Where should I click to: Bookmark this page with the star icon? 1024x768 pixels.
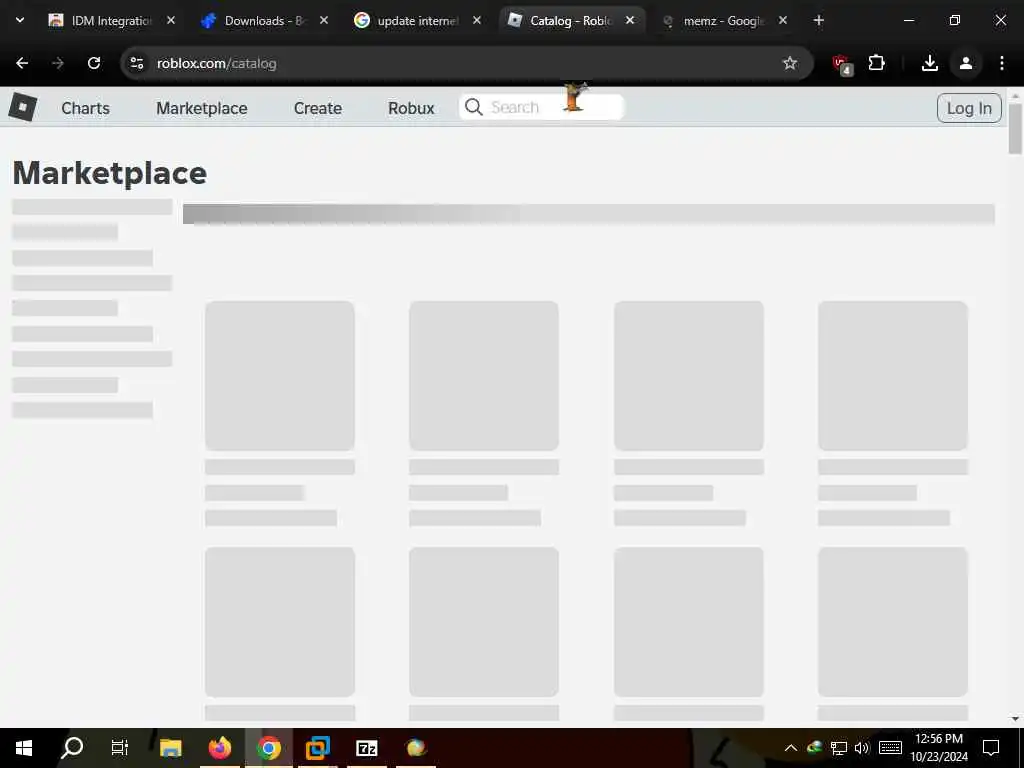coord(790,63)
